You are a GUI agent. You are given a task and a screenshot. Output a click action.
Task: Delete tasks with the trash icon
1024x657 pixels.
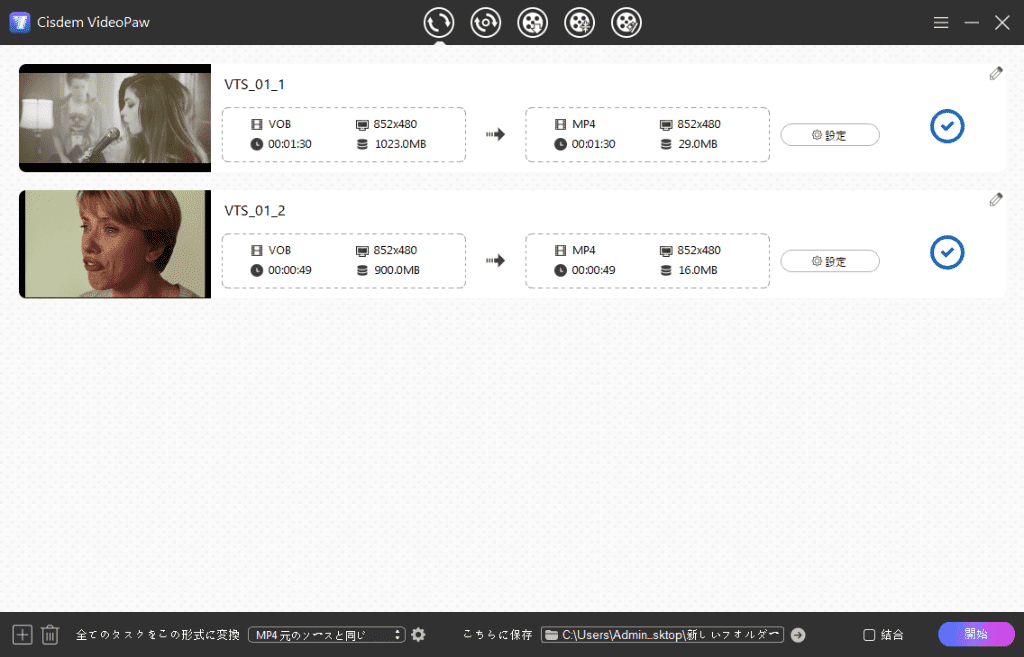pyautogui.click(x=50, y=635)
